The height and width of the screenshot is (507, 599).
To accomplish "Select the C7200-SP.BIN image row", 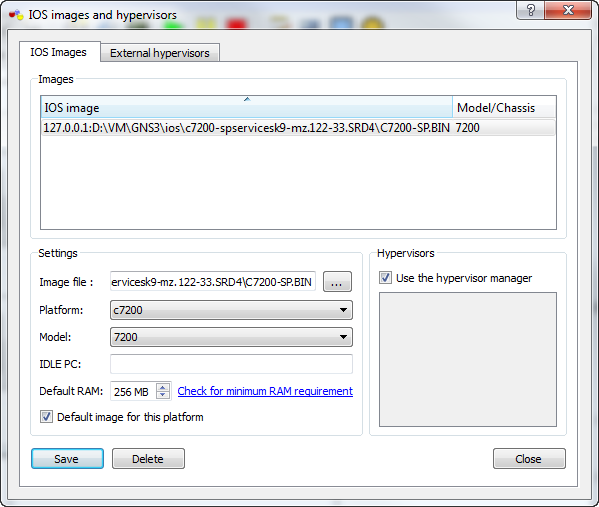I will pos(298,128).
